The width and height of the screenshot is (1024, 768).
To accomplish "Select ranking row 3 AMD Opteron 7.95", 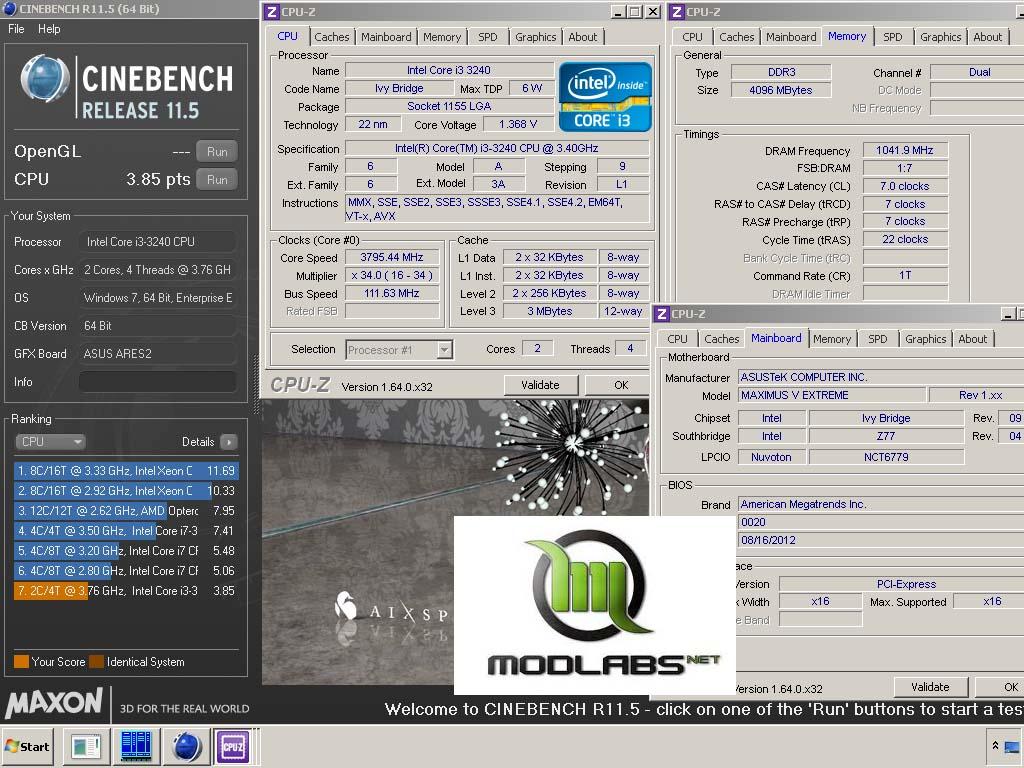I will point(126,511).
